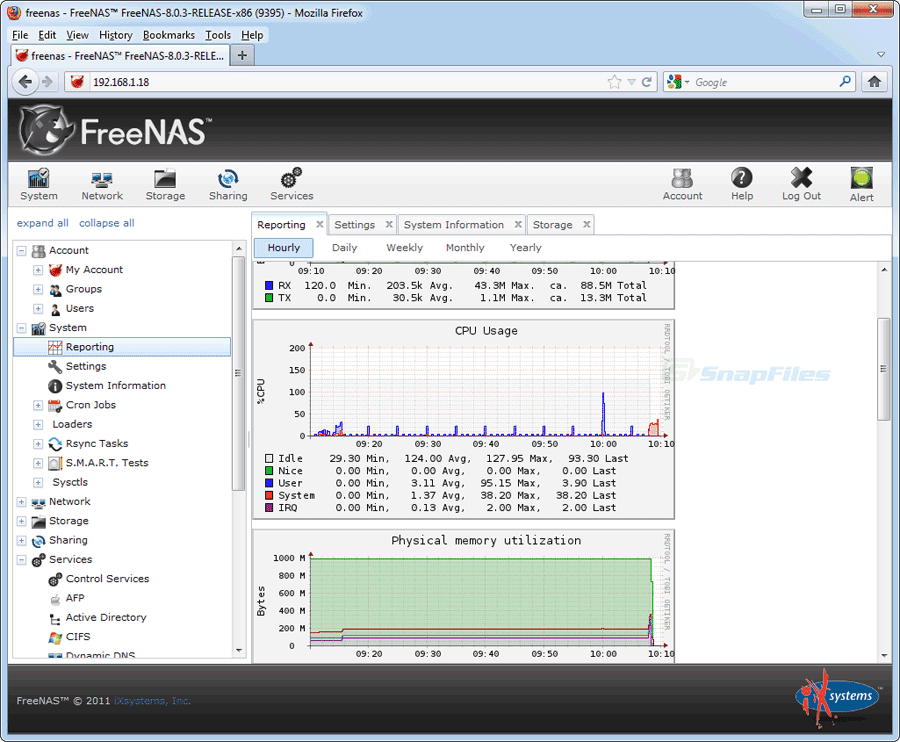Expand the Sysctls node

pyautogui.click(x=38, y=483)
